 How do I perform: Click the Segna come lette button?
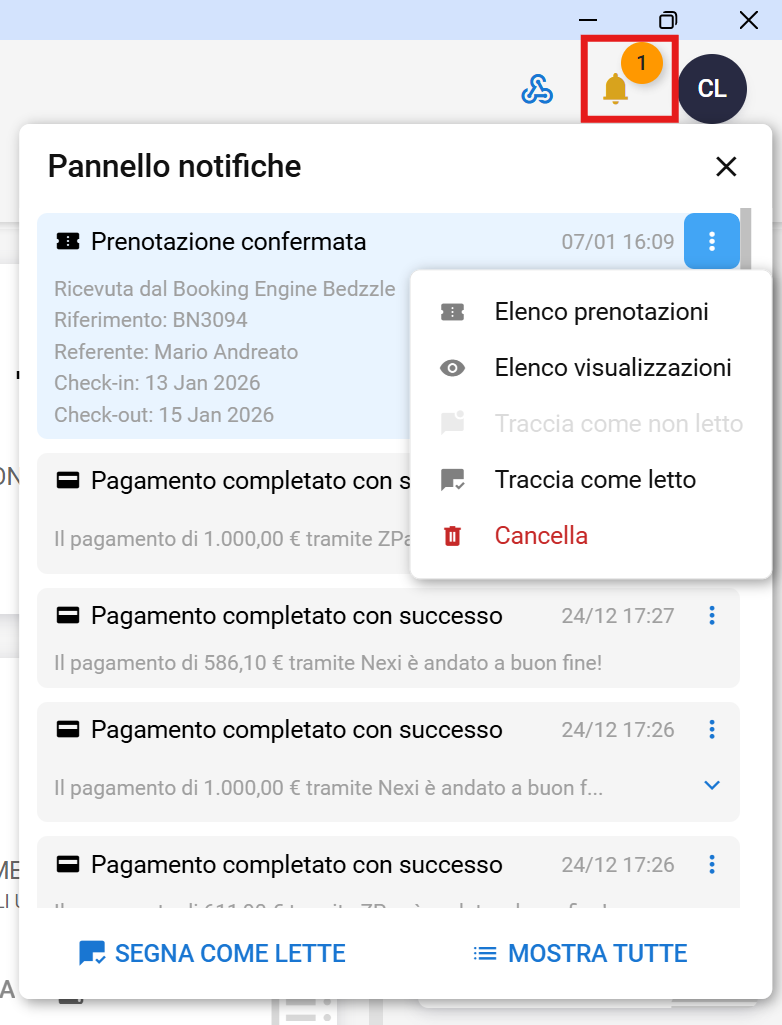pyautogui.click(x=212, y=953)
